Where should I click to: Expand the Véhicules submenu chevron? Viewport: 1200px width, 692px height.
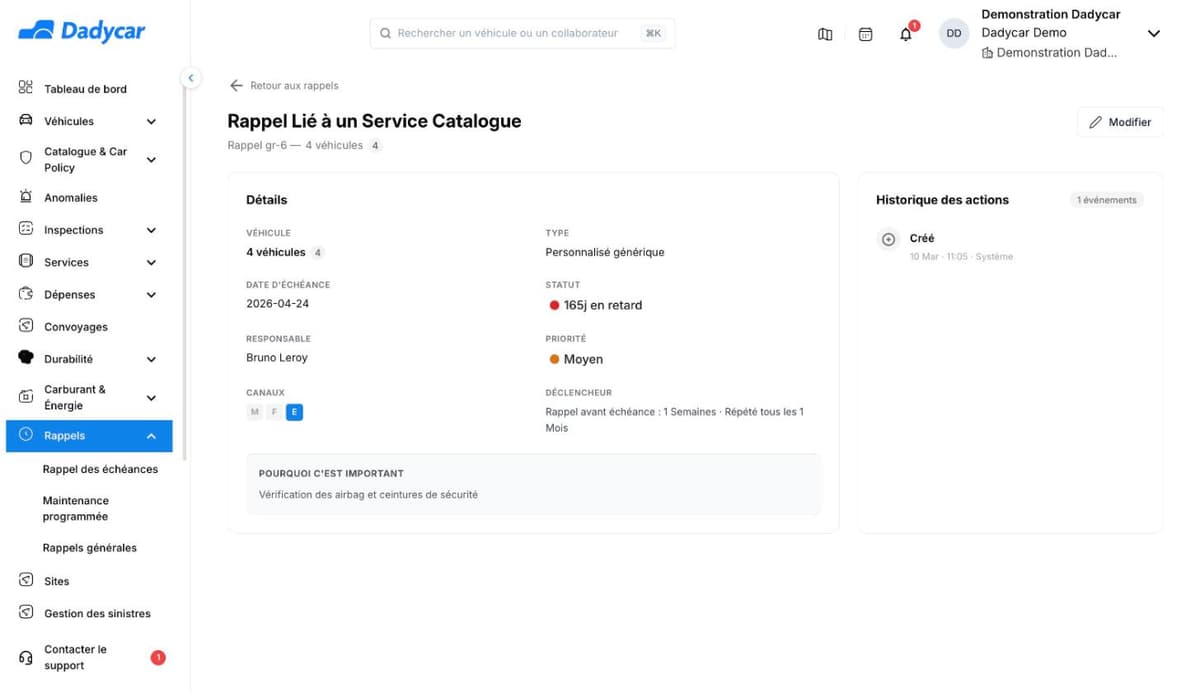pos(151,122)
